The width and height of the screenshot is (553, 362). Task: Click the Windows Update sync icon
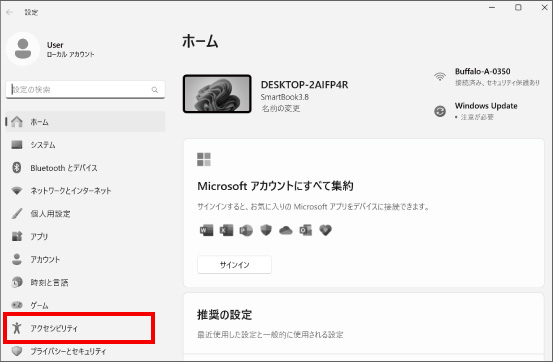(440, 111)
